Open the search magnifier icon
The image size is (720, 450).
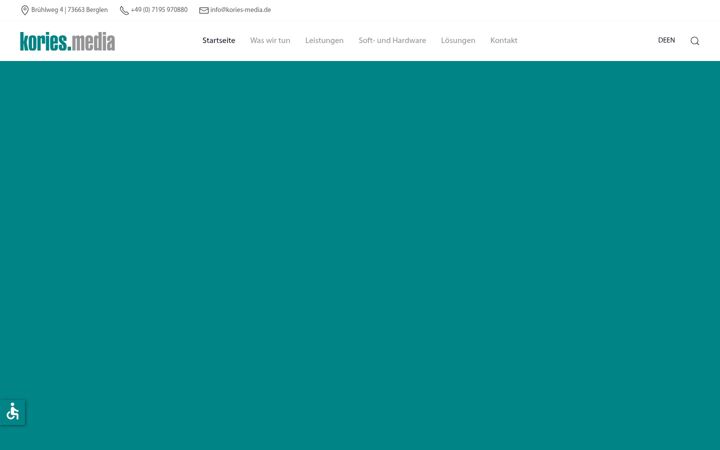click(x=695, y=41)
